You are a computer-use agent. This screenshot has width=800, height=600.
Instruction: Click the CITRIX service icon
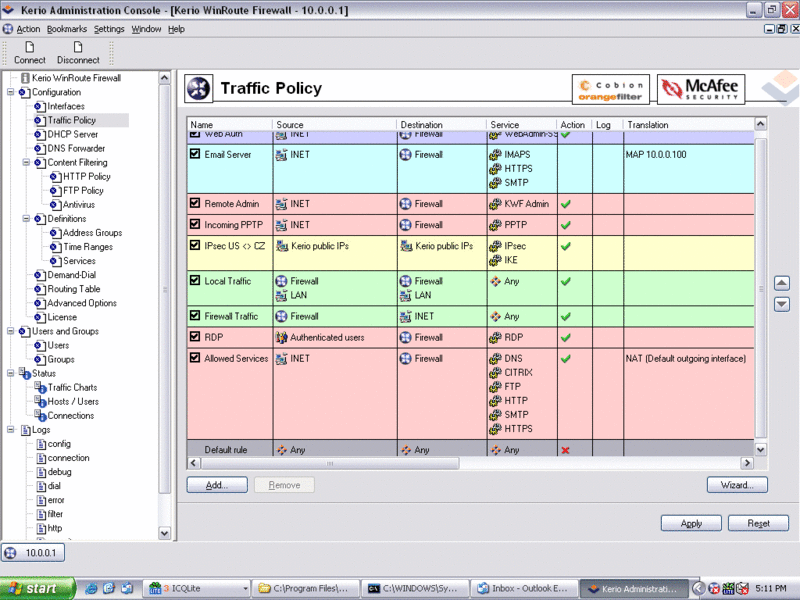coord(495,373)
